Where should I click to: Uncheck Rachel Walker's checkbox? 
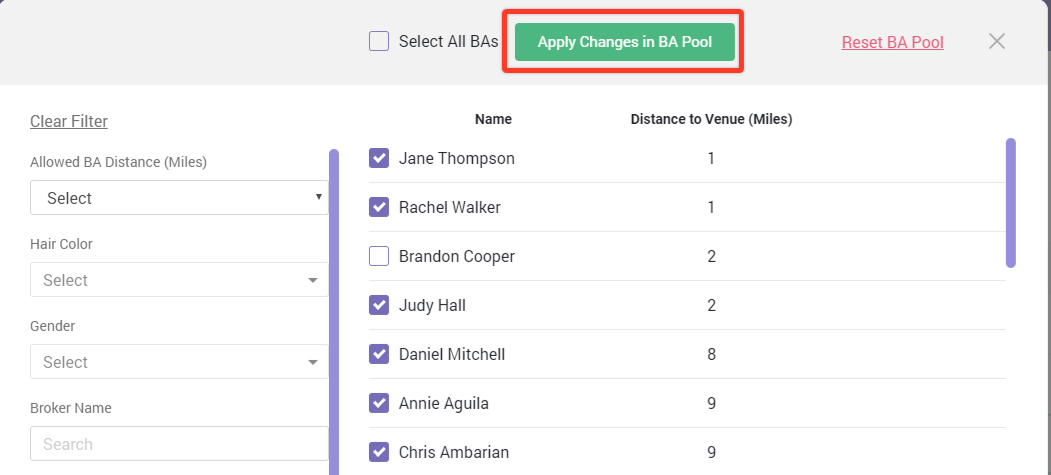pyautogui.click(x=379, y=207)
